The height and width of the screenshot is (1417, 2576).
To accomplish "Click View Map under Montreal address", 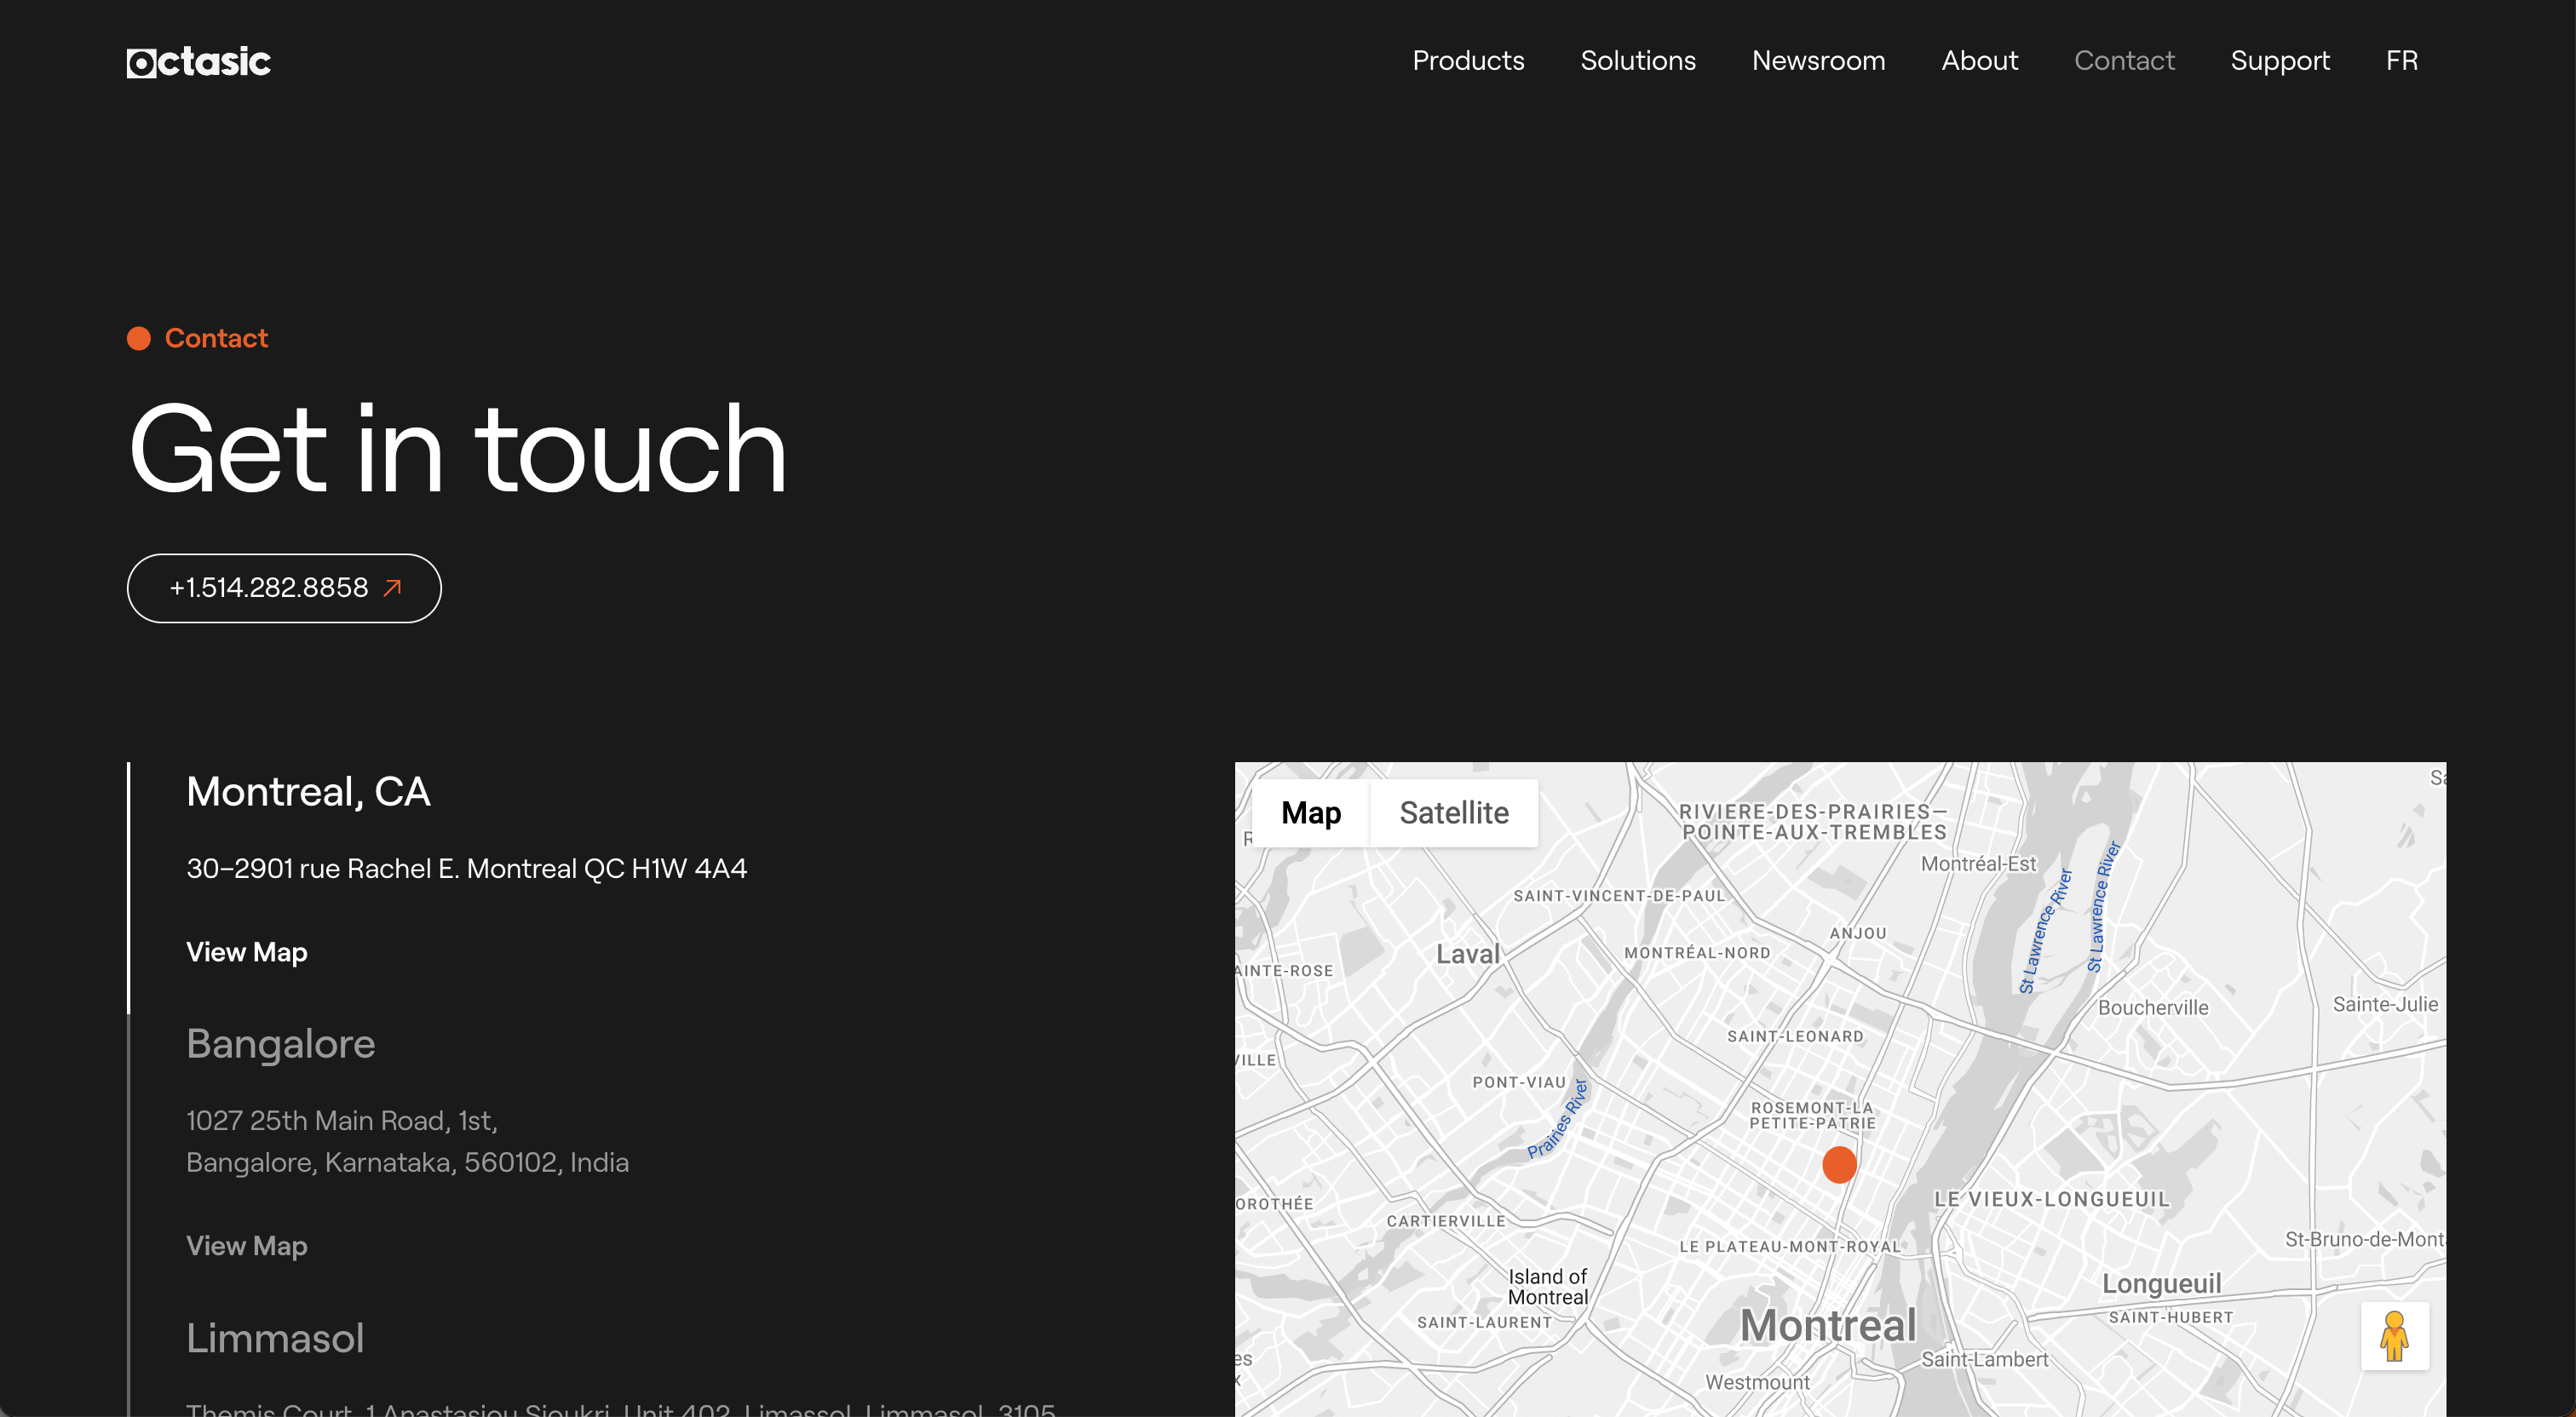I will [246, 952].
